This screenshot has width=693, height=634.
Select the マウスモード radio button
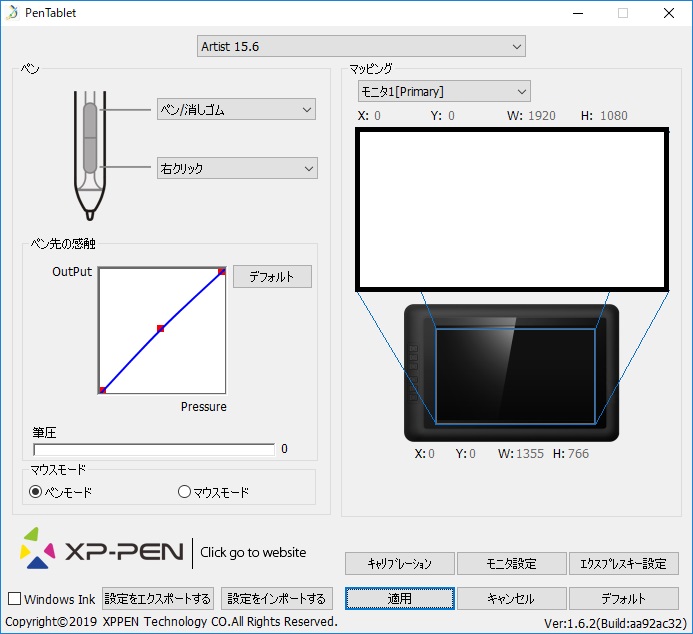coord(183,491)
